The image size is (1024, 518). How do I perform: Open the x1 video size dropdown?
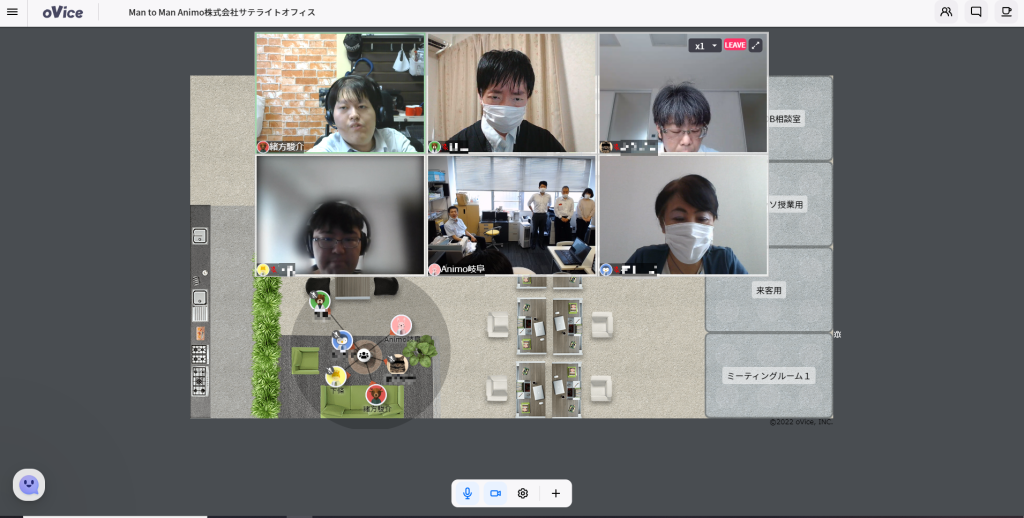click(705, 46)
